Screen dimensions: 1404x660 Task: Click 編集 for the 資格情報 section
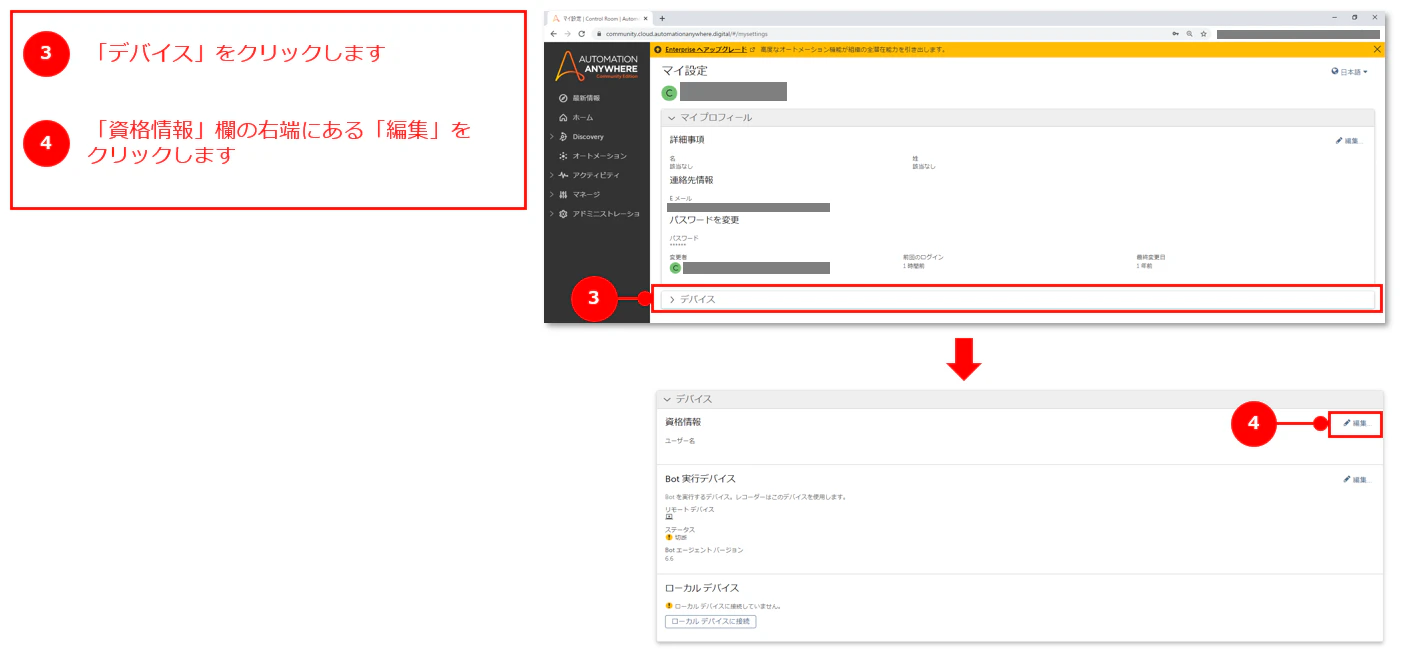pyautogui.click(x=1355, y=423)
